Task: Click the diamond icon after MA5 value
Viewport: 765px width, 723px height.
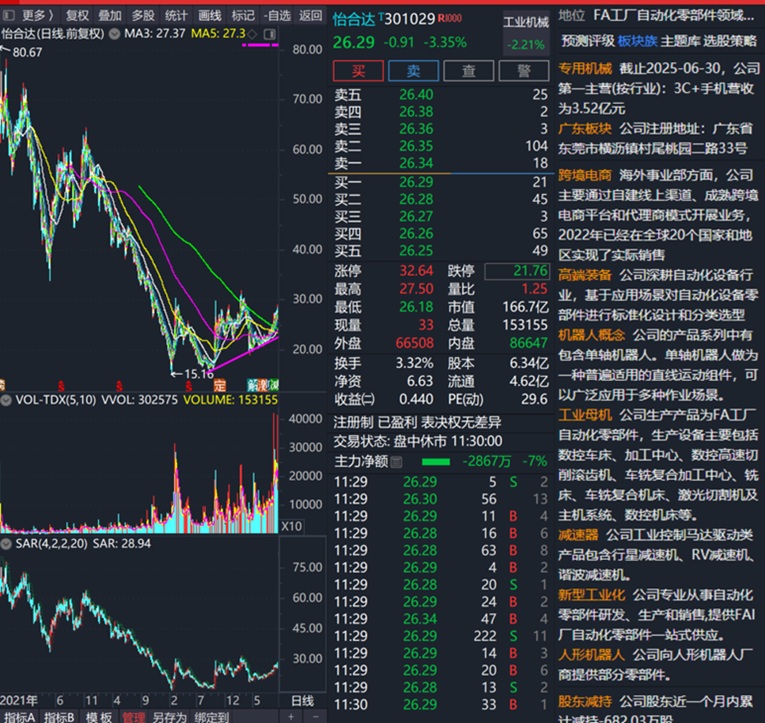Action: (252, 34)
